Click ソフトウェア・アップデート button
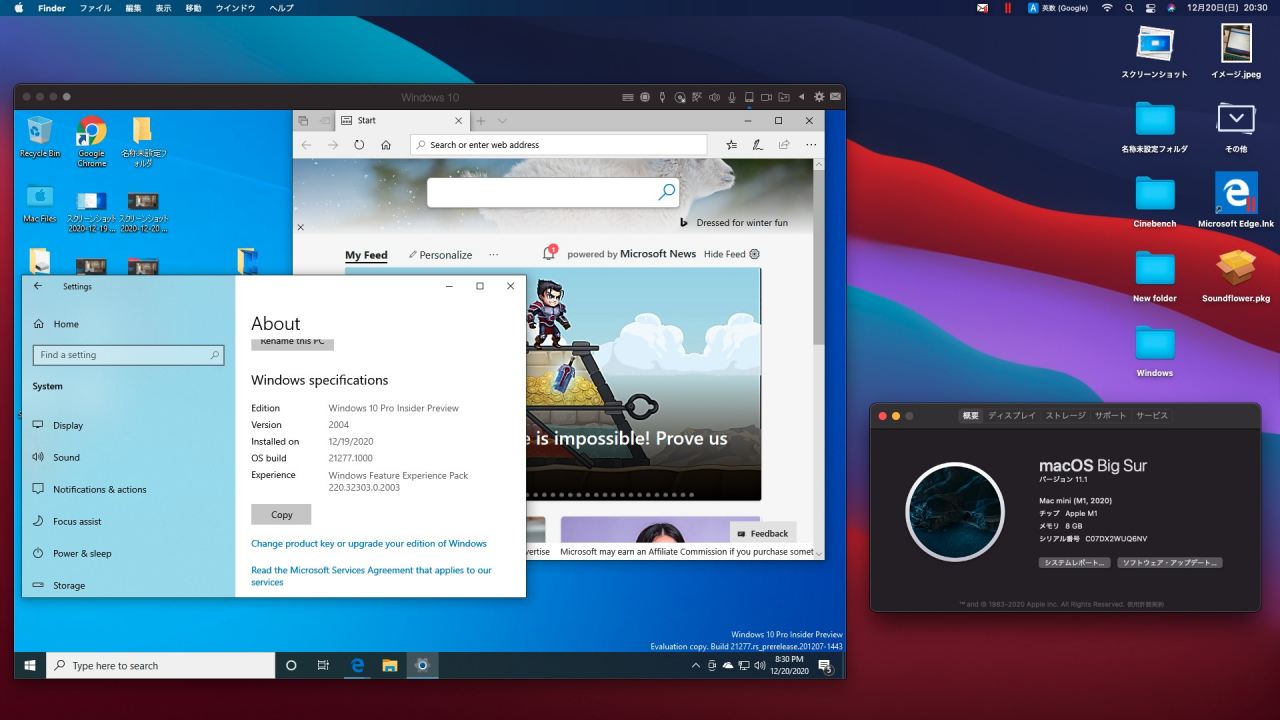Screen dimensions: 1280x720 click(1170, 563)
